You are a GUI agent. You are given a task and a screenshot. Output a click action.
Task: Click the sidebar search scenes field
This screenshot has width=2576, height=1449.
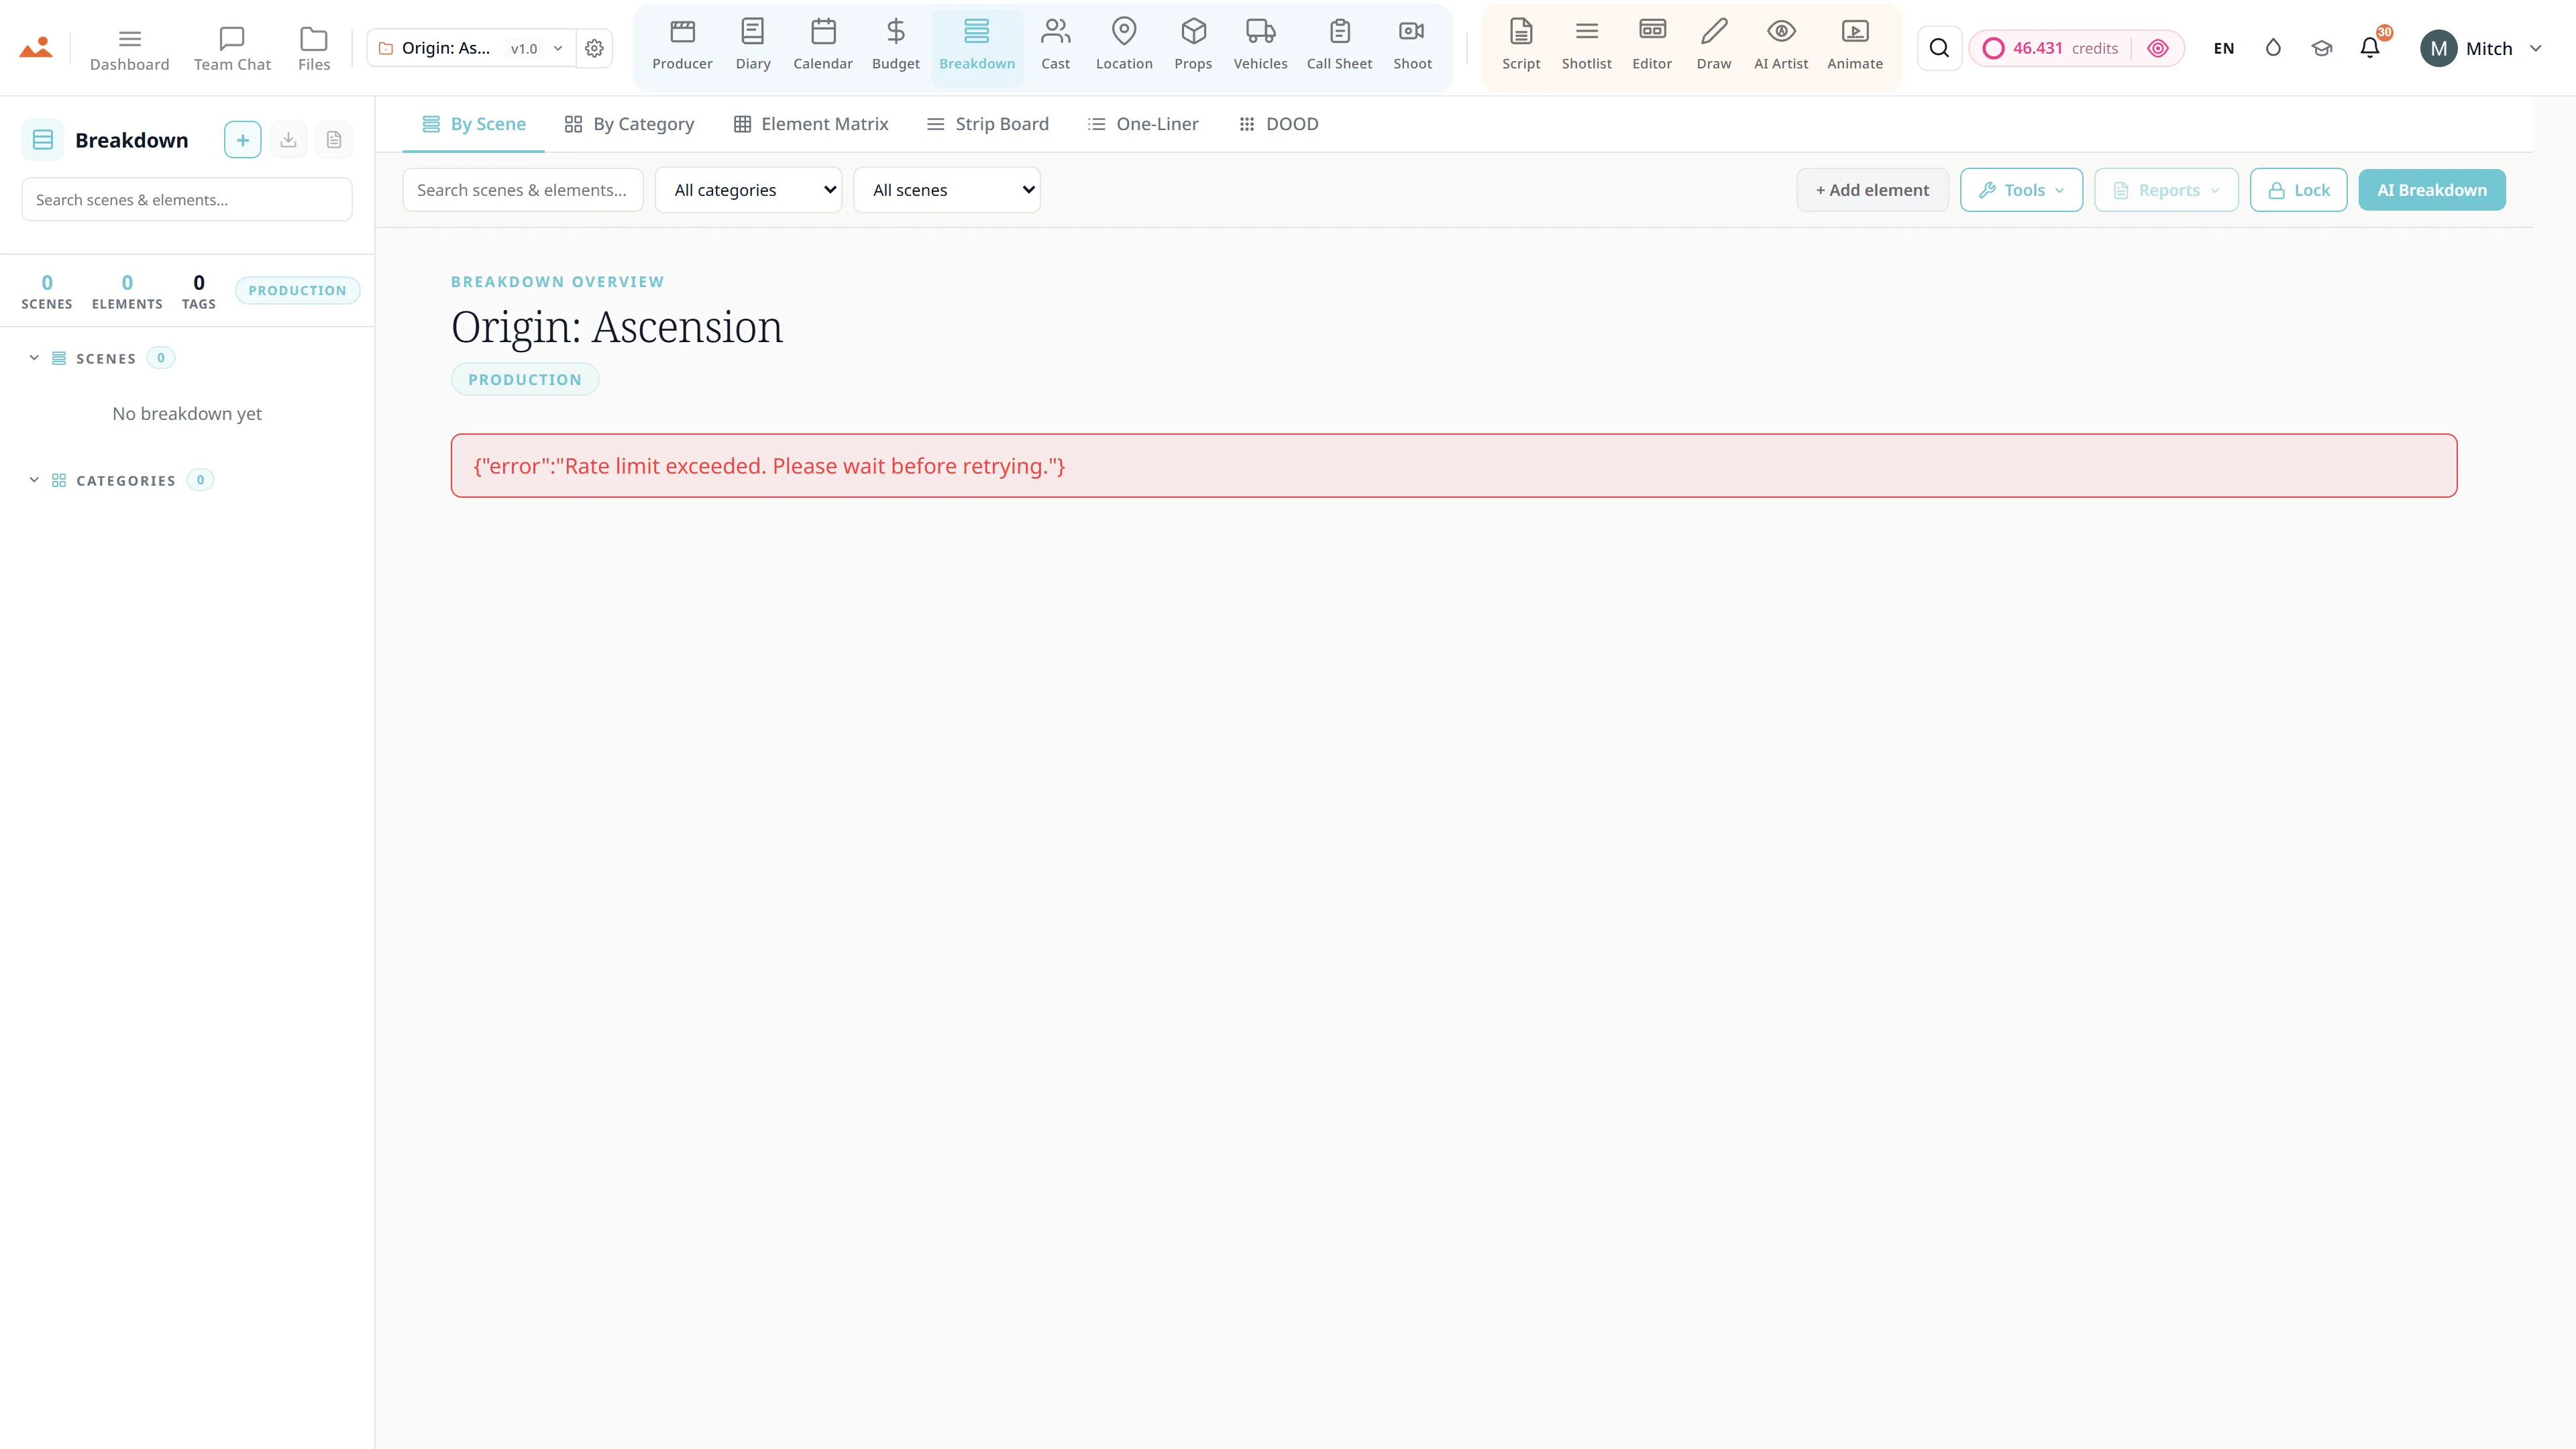186,200
